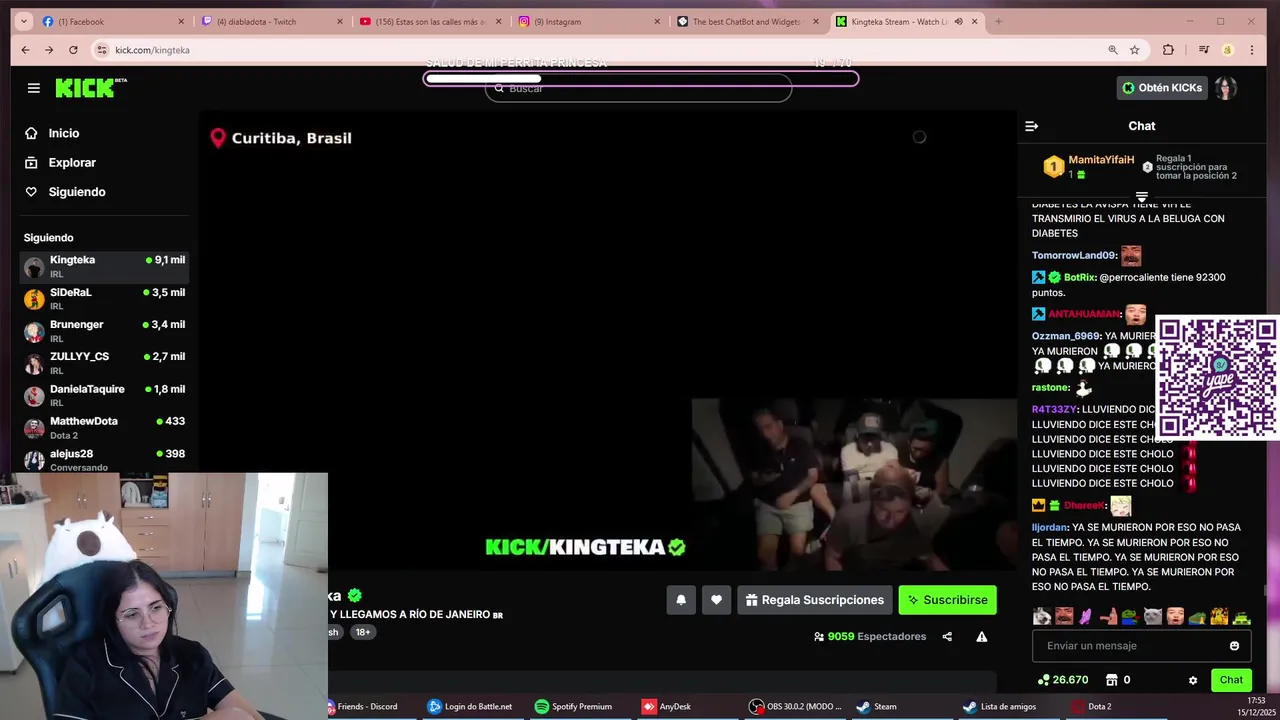The image size is (1280, 720).
Task: Report the stream via the warning icon
Action: point(982,636)
